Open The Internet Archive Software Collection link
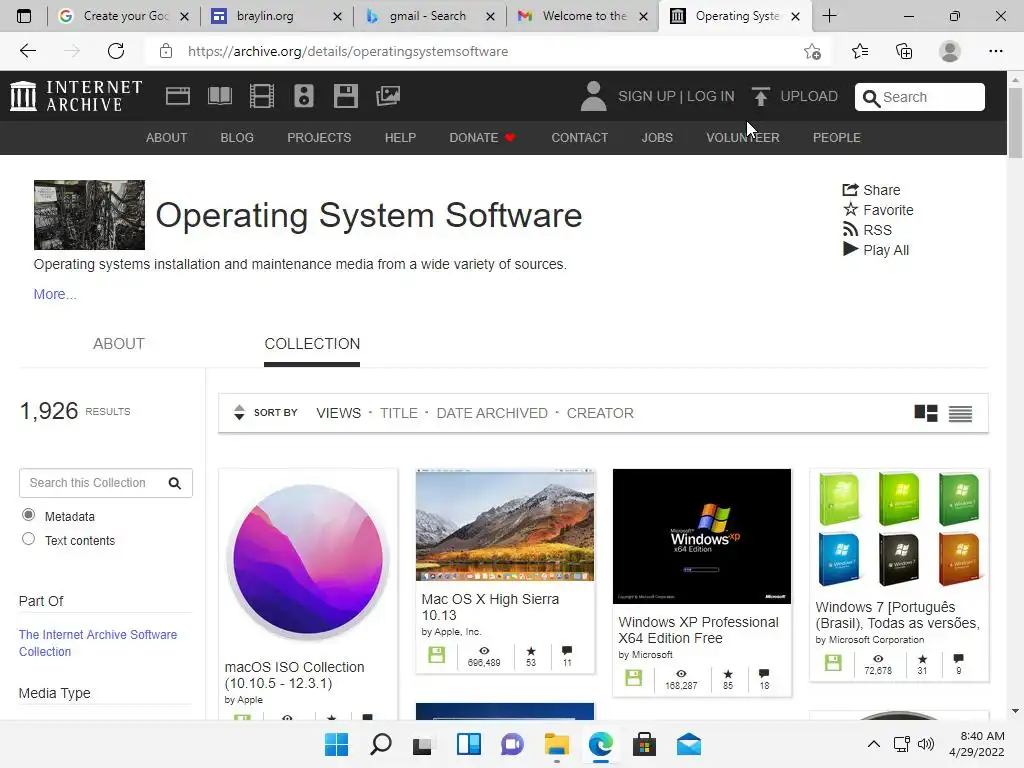Screen dimensions: 1024x768 click(98, 643)
